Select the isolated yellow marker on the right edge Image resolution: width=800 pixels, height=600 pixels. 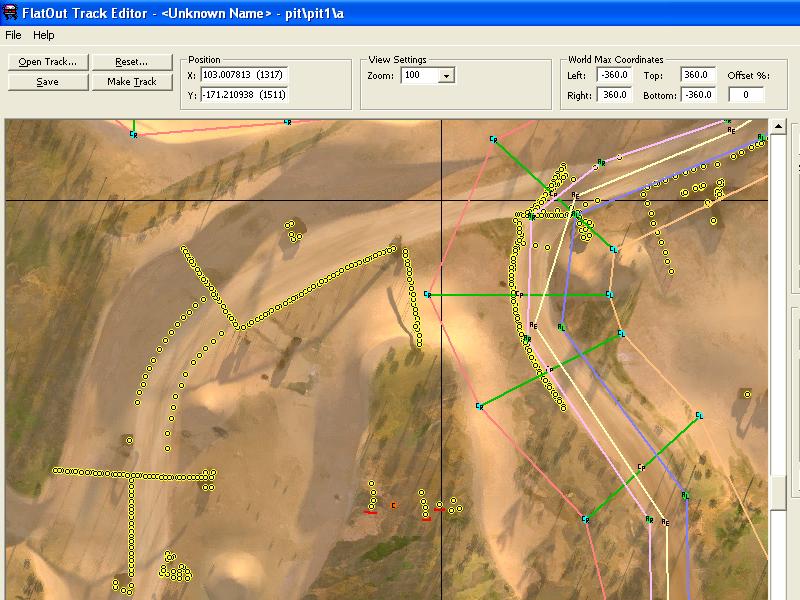point(747,394)
